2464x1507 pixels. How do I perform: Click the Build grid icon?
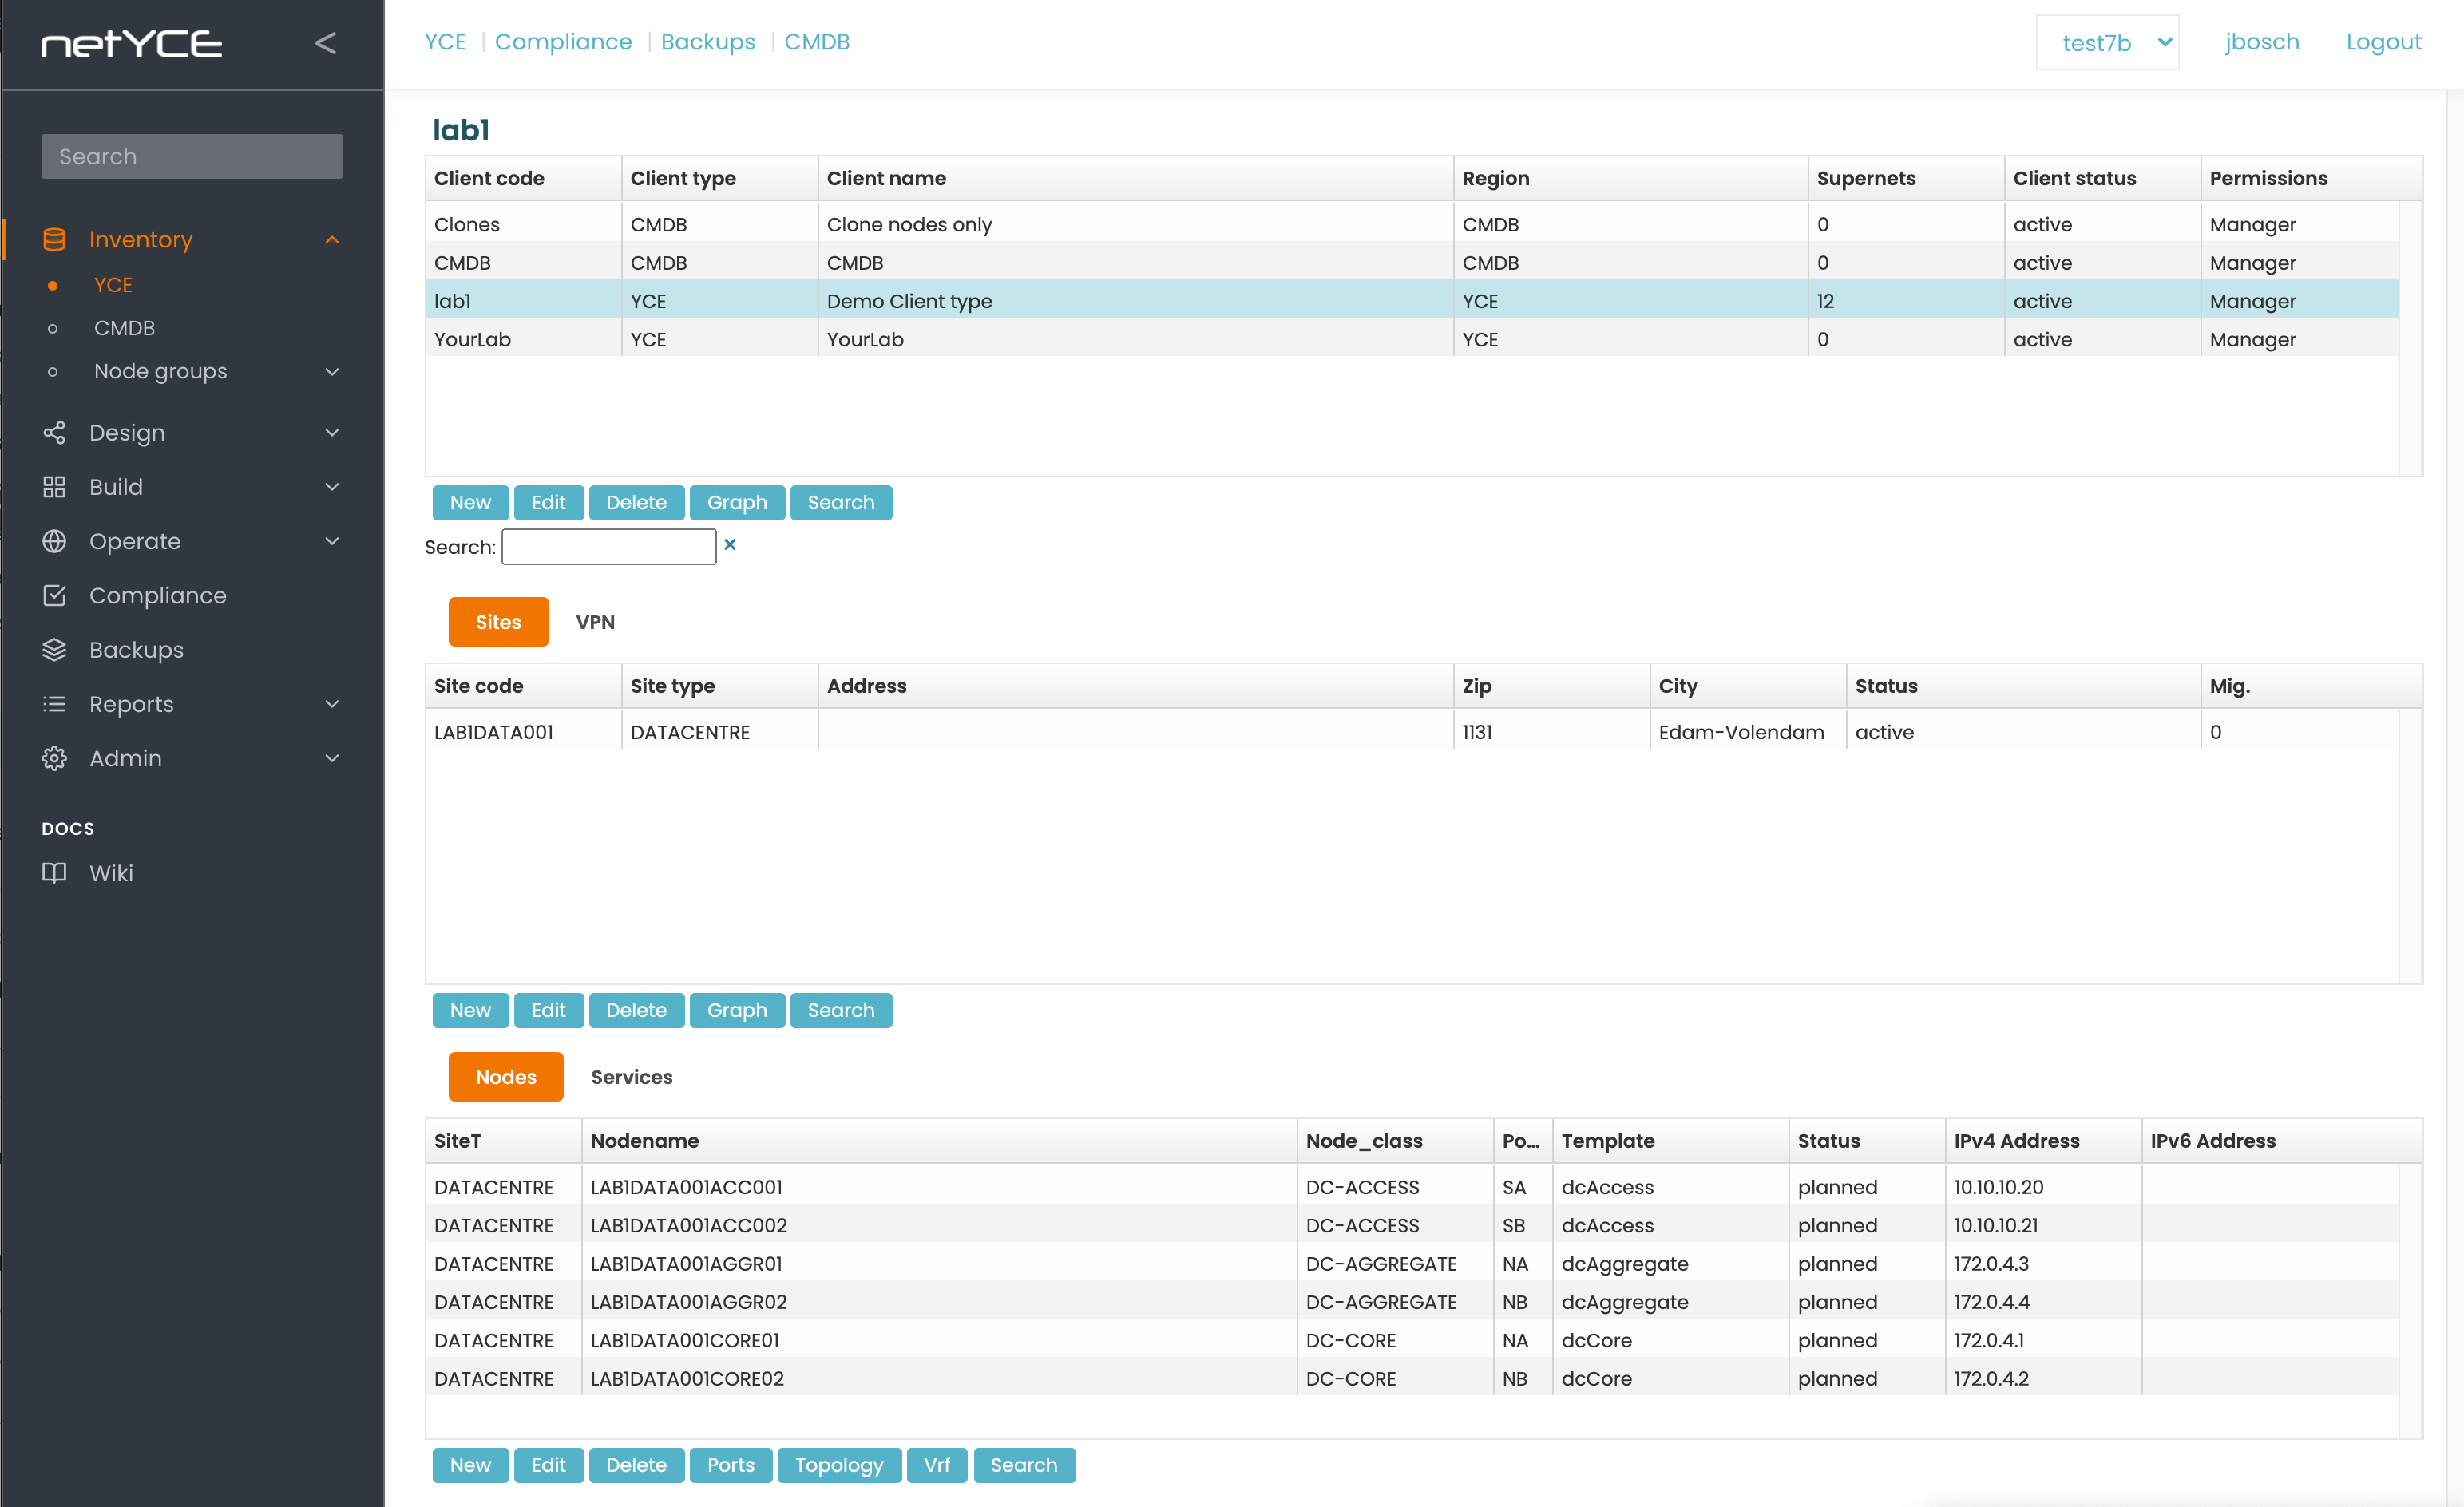(54, 487)
